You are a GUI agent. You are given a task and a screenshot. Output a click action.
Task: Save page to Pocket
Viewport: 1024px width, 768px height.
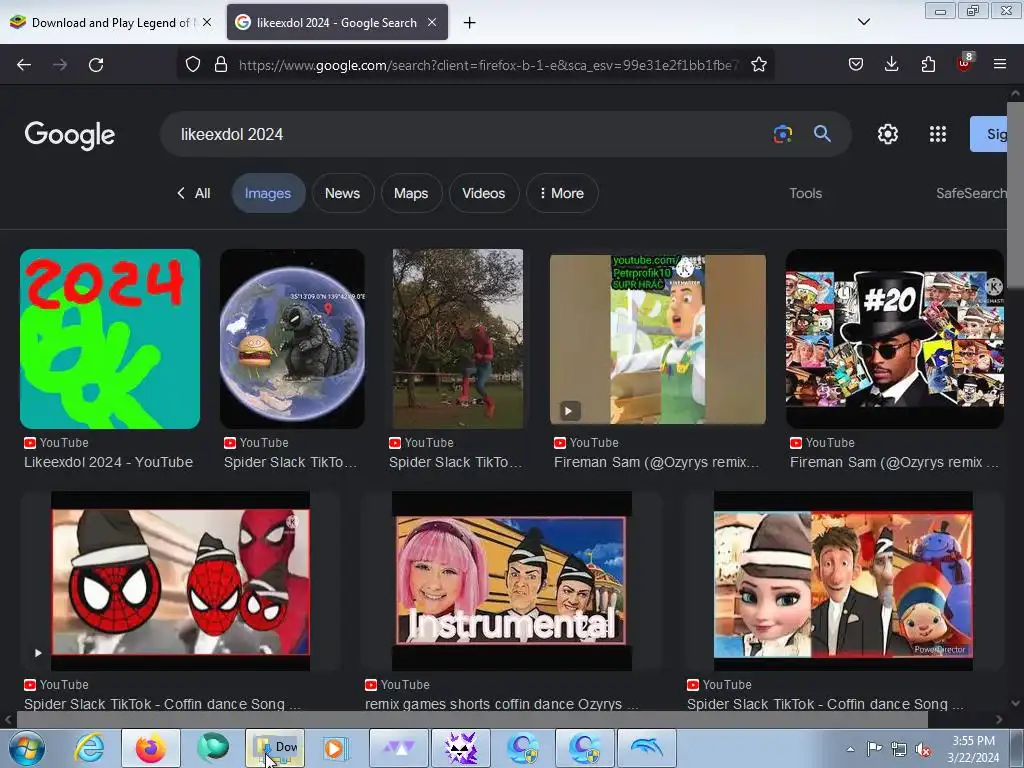856,64
